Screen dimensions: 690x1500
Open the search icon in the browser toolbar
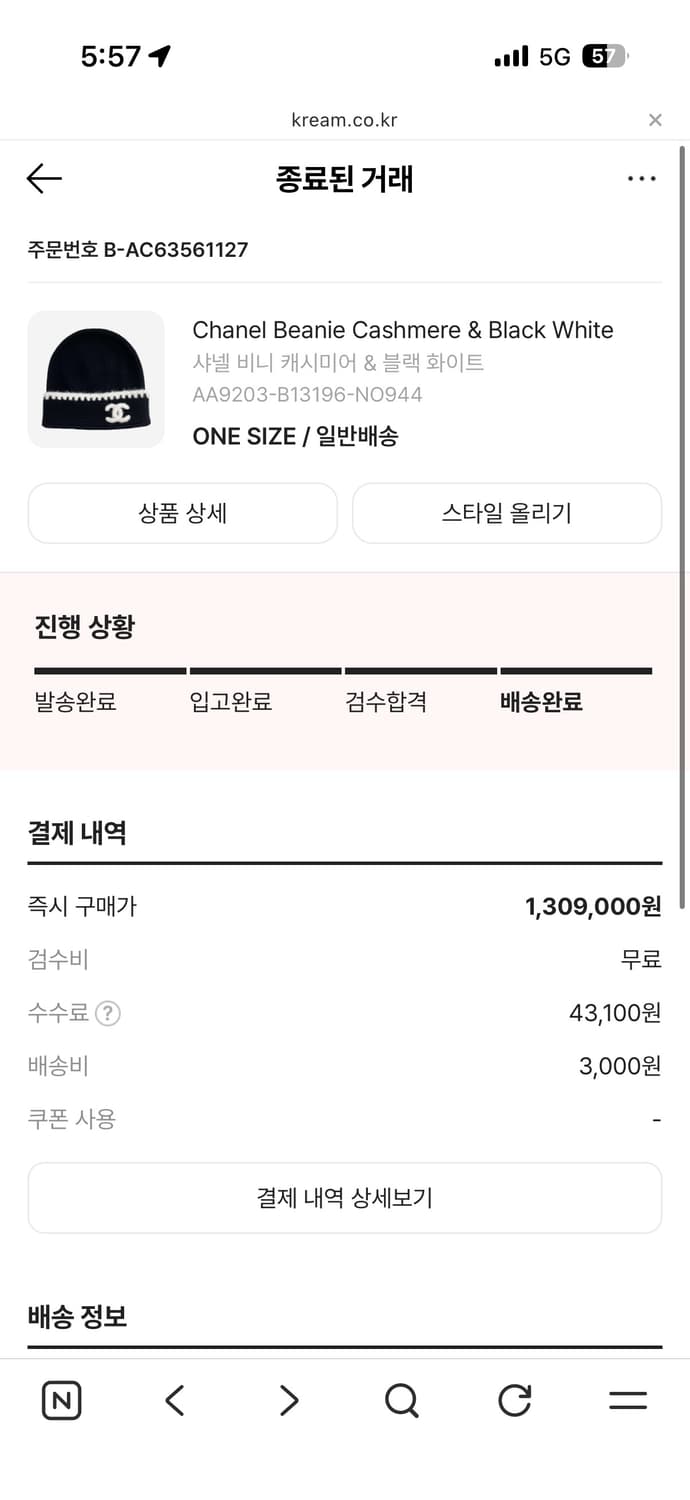click(401, 1400)
